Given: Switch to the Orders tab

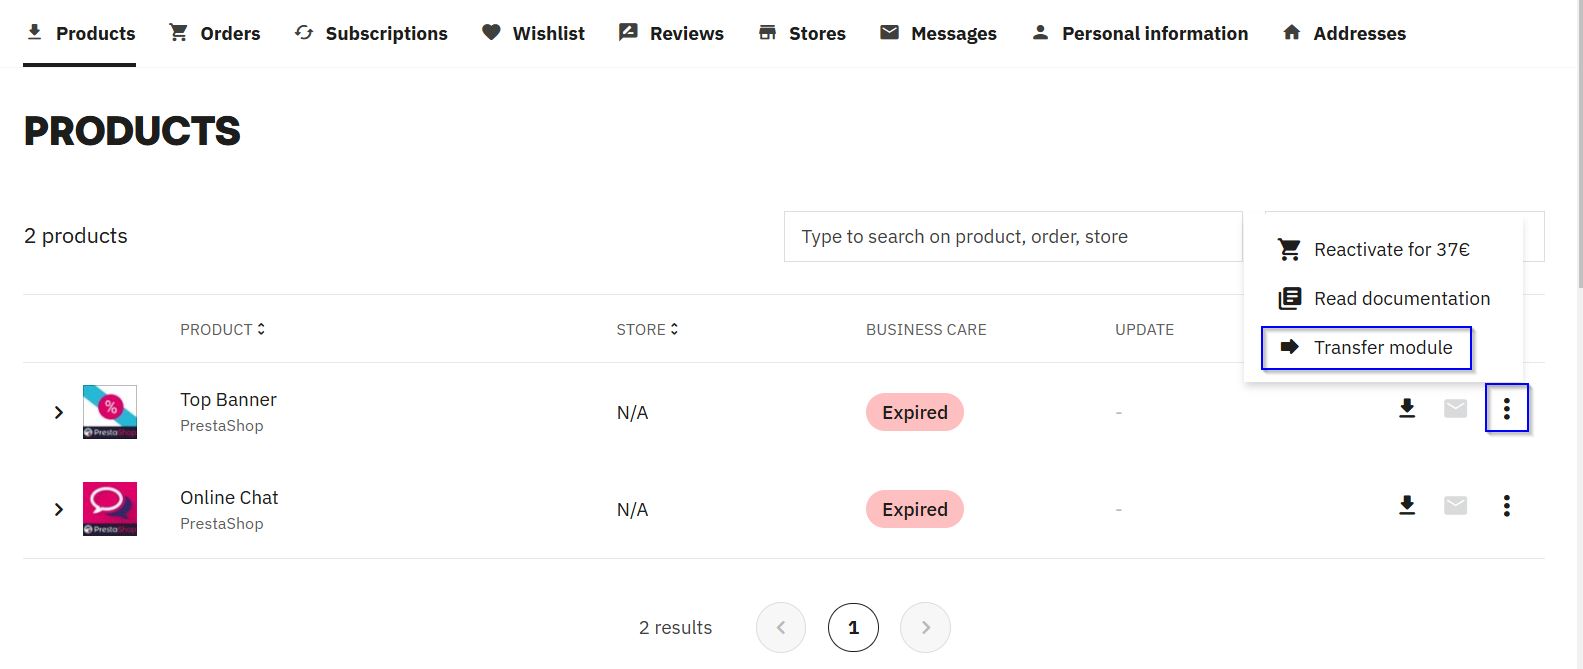Looking at the screenshot, I should (214, 33).
